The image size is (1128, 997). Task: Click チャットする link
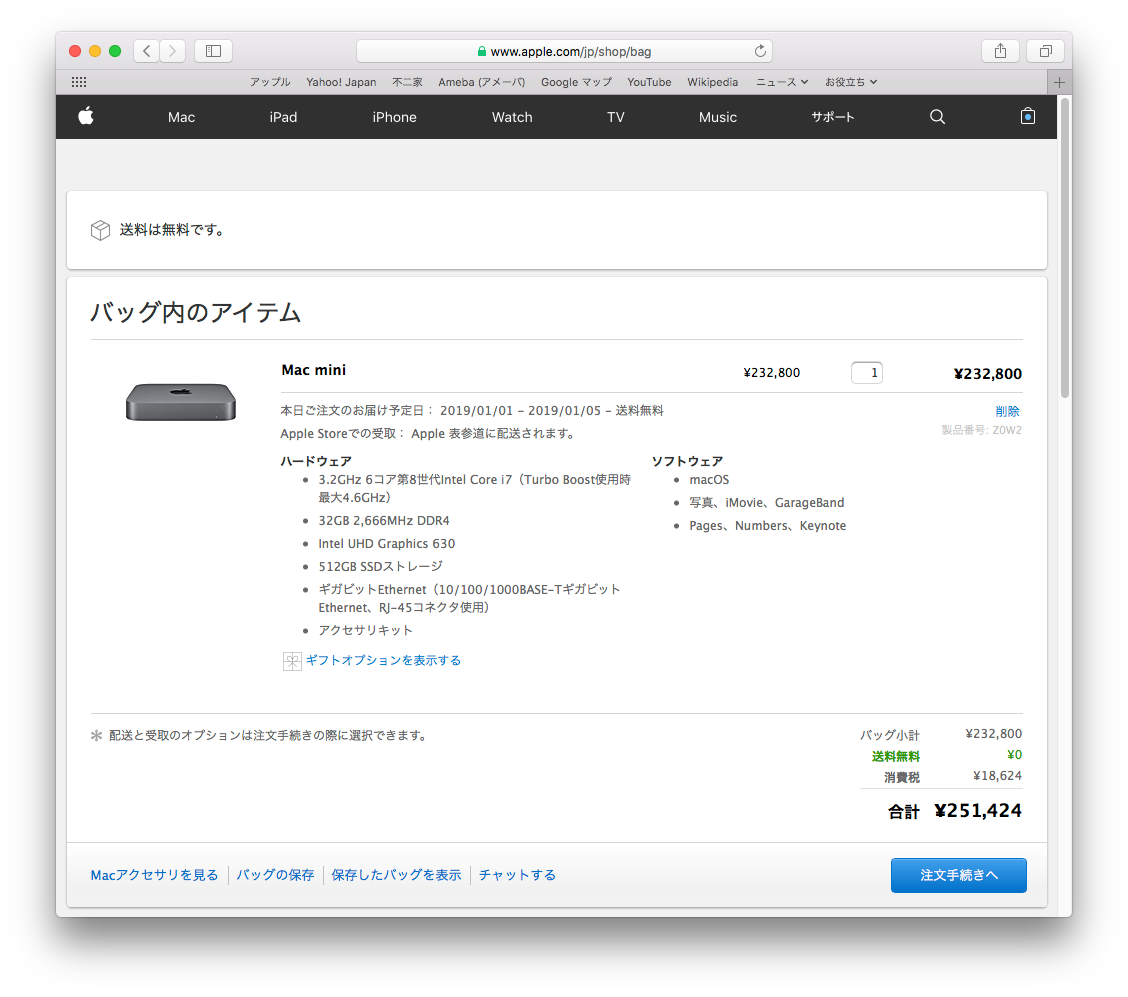coord(517,875)
